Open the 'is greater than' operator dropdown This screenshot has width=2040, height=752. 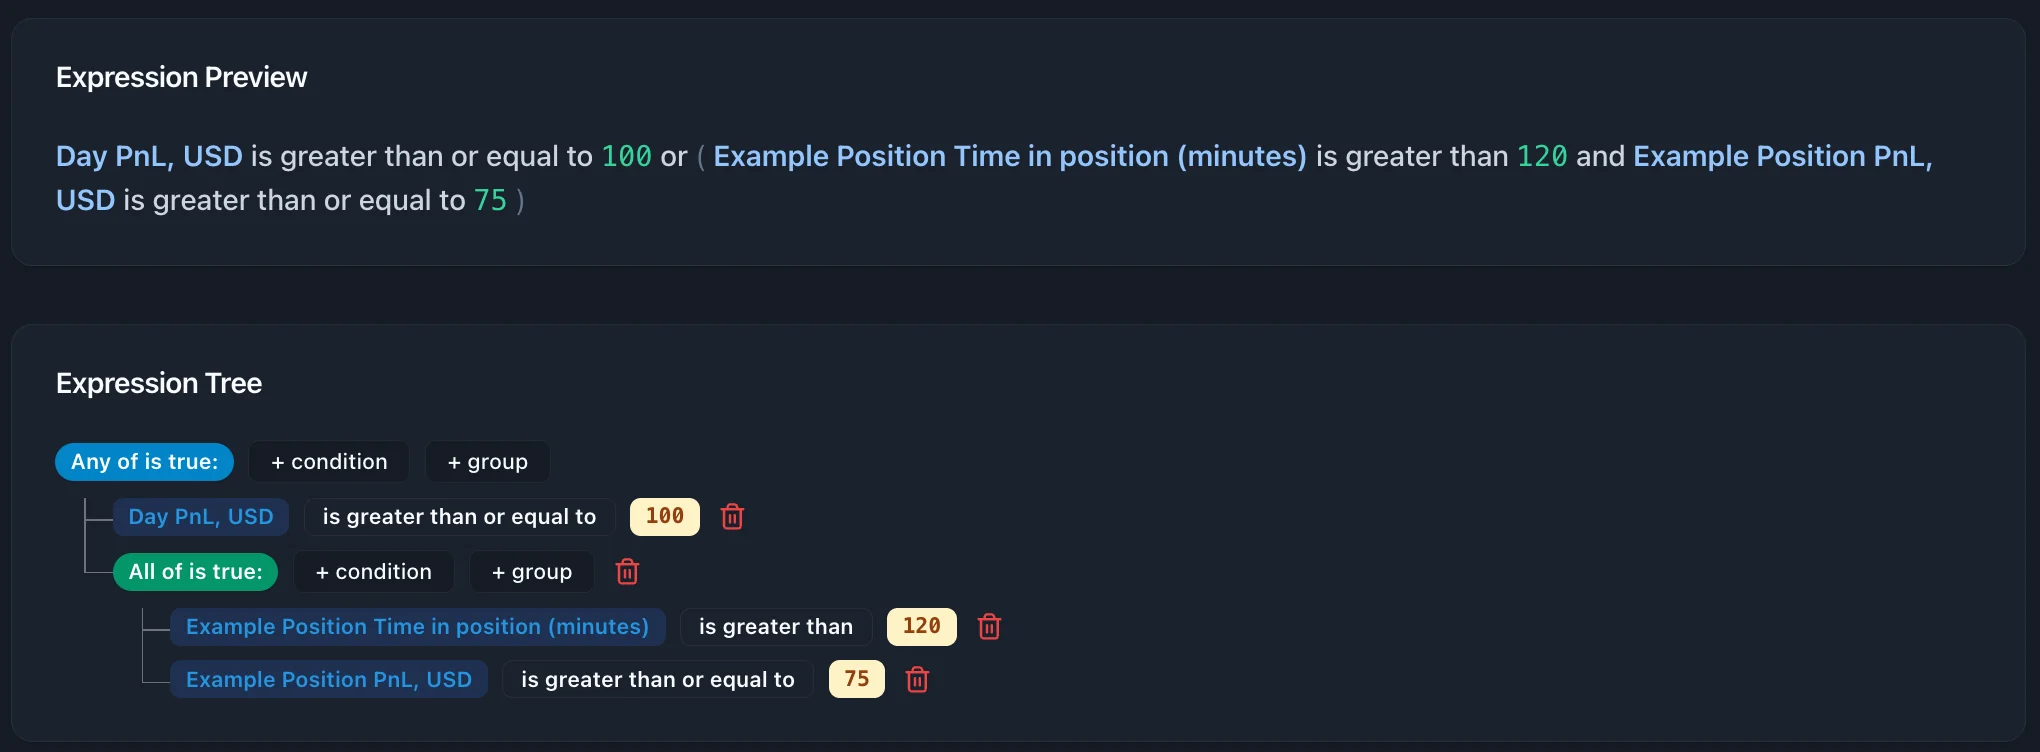775,627
